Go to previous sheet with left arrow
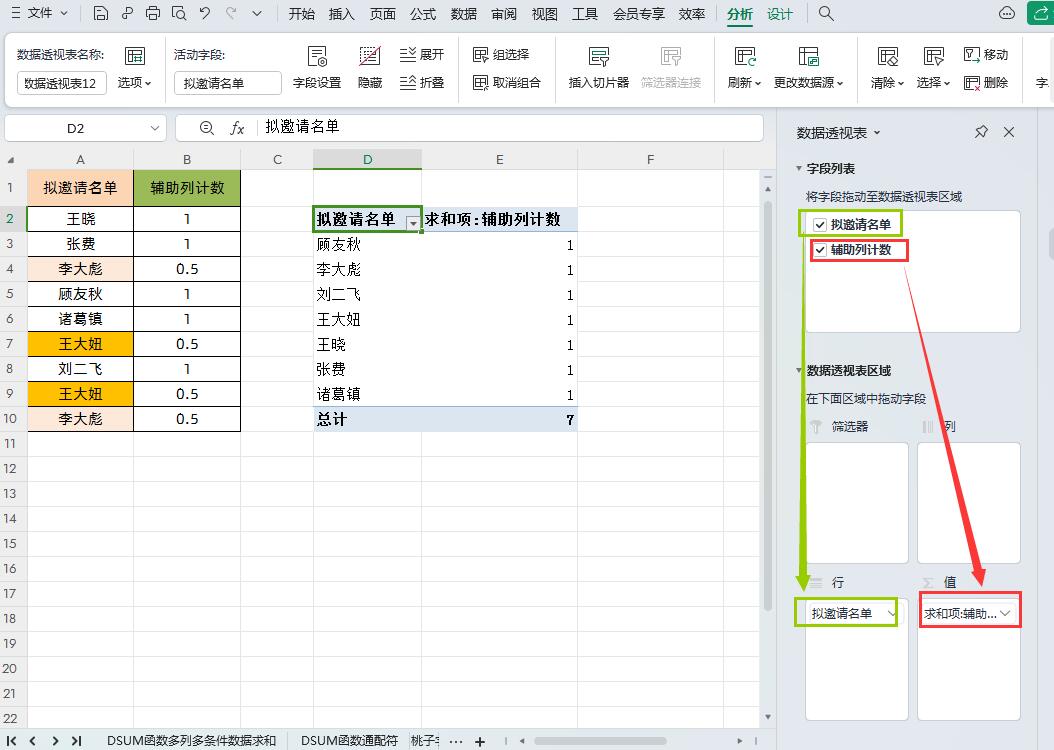 (x=33, y=741)
